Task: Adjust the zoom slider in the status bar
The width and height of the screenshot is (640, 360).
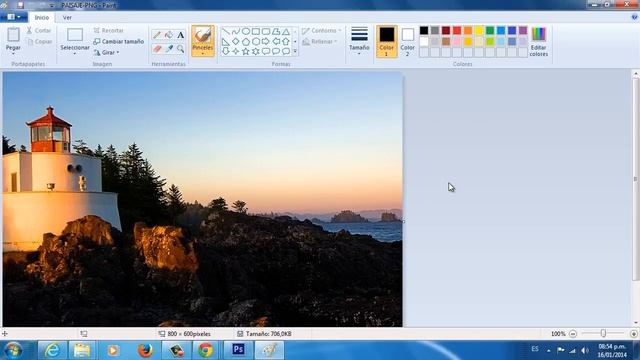Action: (x=603, y=333)
